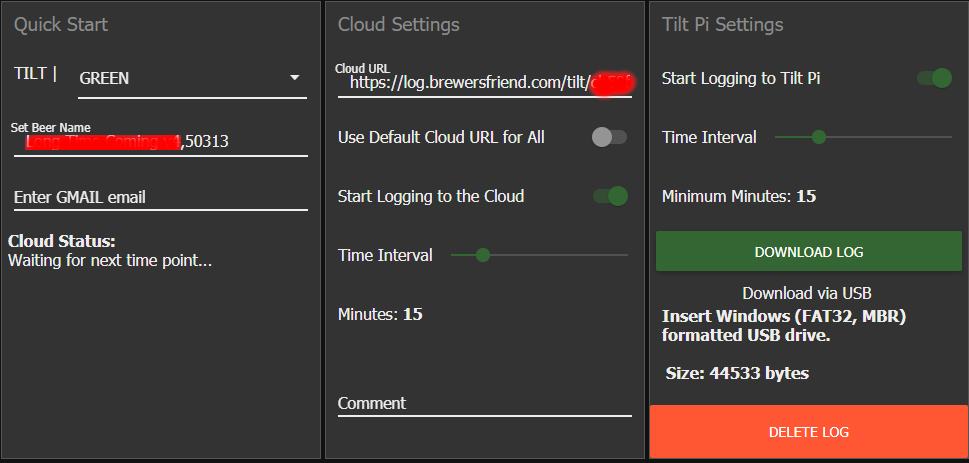Click the DOWNLOAD LOG button
This screenshot has width=969, height=463.
click(808, 252)
